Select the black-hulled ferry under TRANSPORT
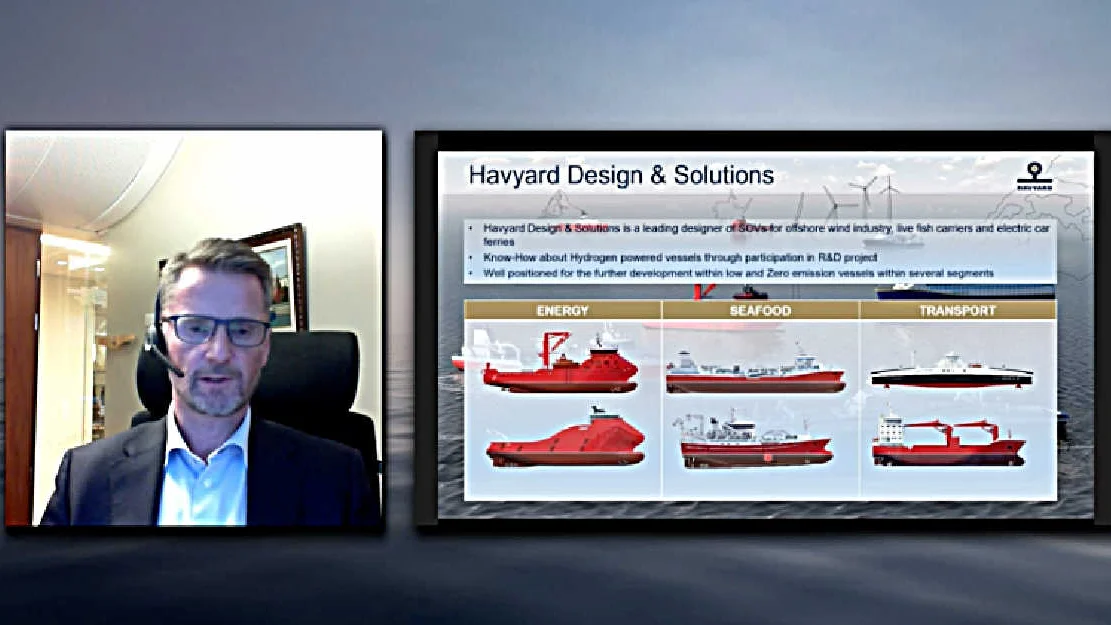Viewport: 1111px width, 625px height. click(950, 372)
